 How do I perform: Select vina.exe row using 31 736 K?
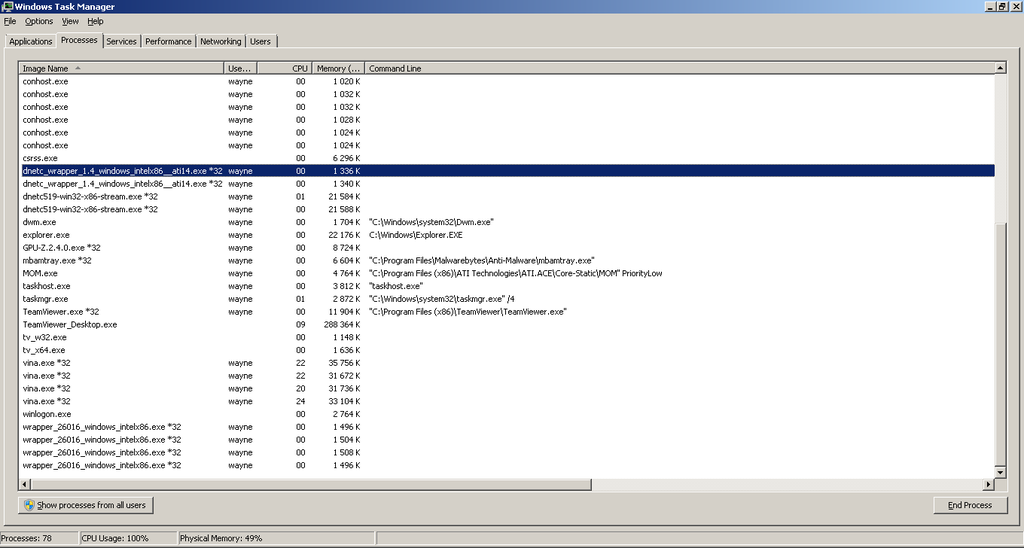(507, 389)
